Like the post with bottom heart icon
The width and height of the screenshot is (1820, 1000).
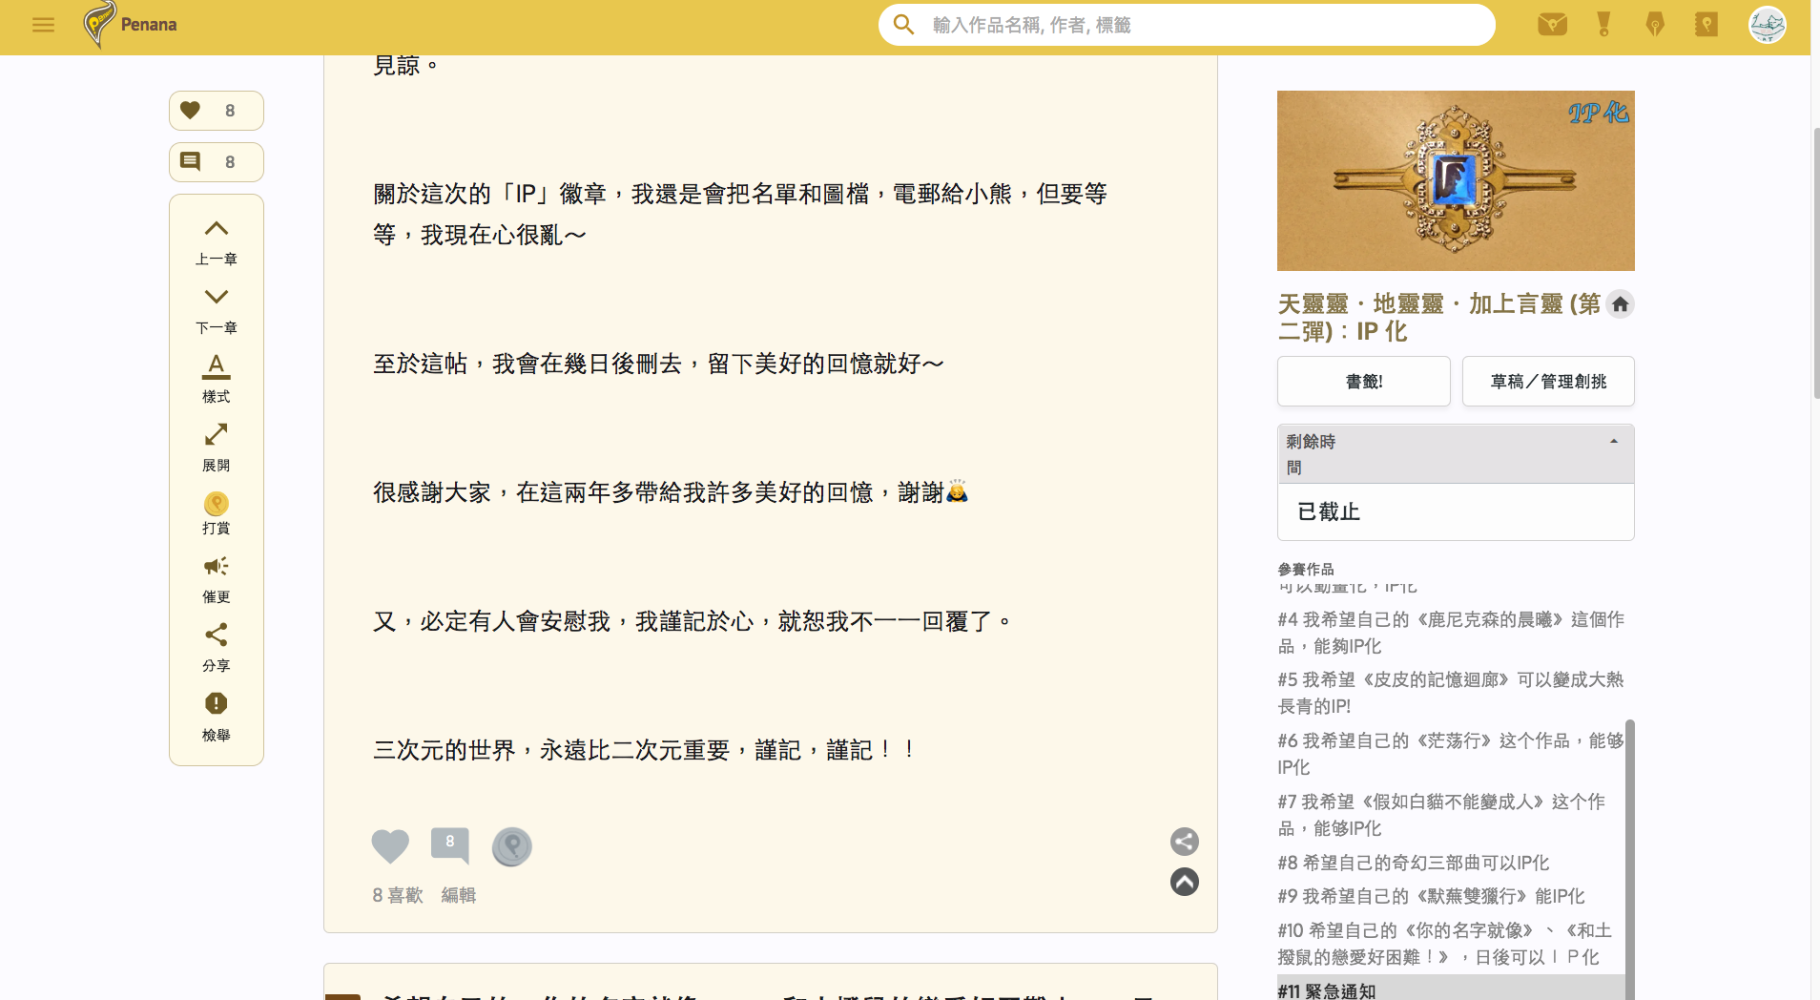tap(390, 847)
